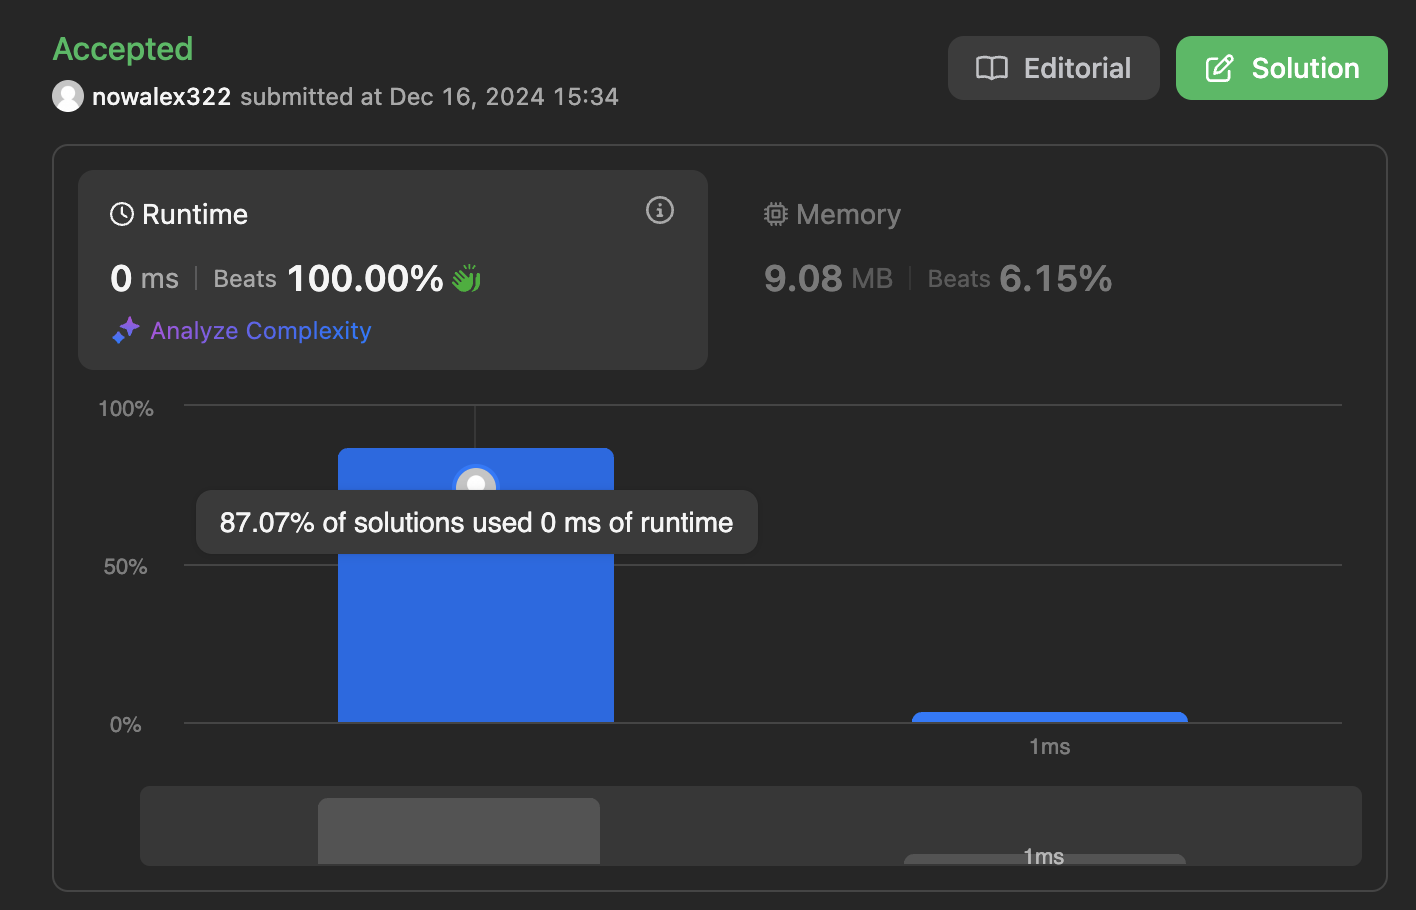The width and height of the screenshot is (1416, 910).
Task: Click the clock icon beside Runtime
Action: [120, 212]
